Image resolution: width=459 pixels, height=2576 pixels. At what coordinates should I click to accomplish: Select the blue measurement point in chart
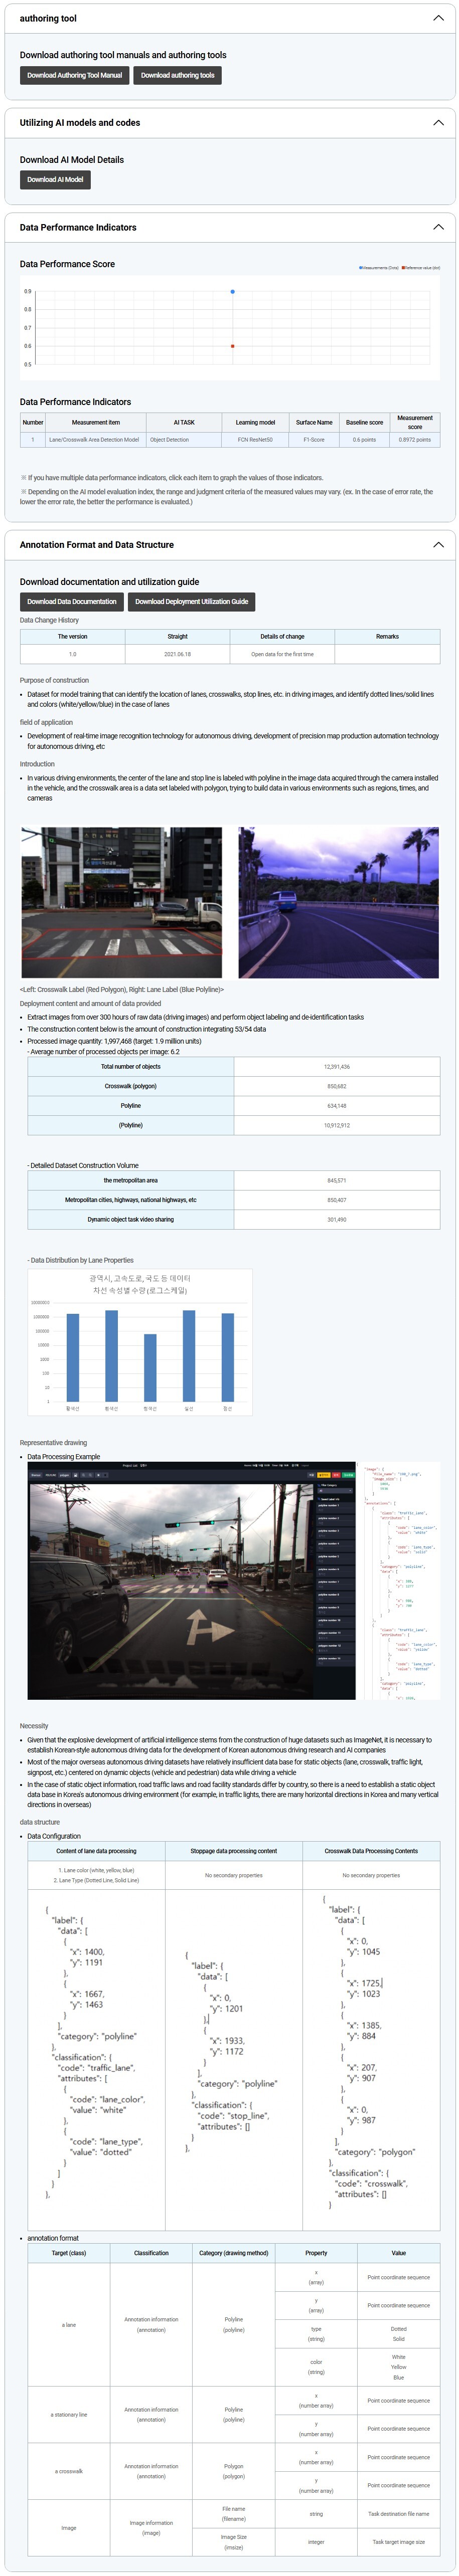pyautogui.click(x=233, y=292)
